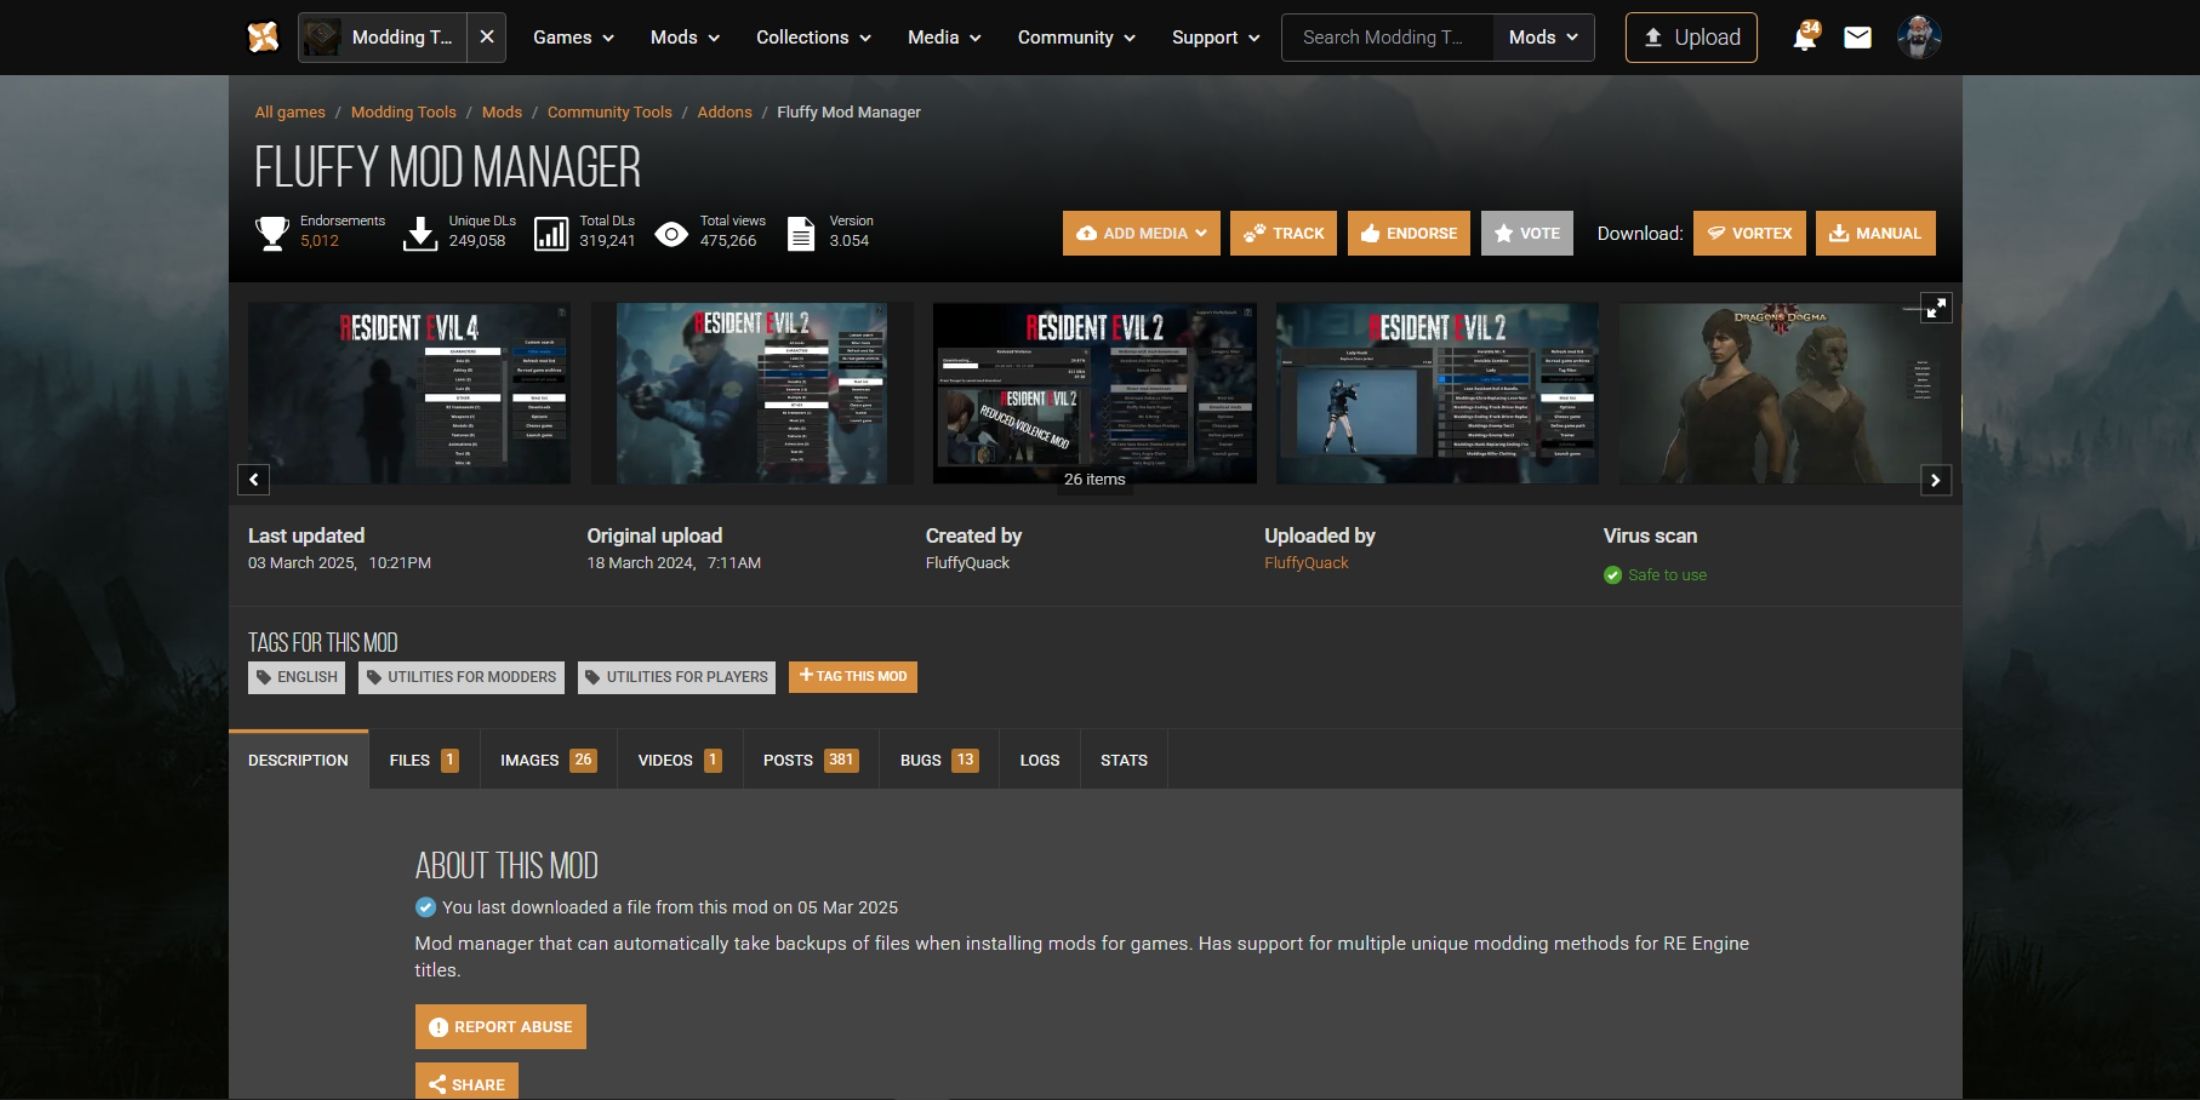The height and width of the screenshot is (1100, 2200).
Task: Open the Resident Evil 4 thumbnail
Action: click(x=409, y=393)
